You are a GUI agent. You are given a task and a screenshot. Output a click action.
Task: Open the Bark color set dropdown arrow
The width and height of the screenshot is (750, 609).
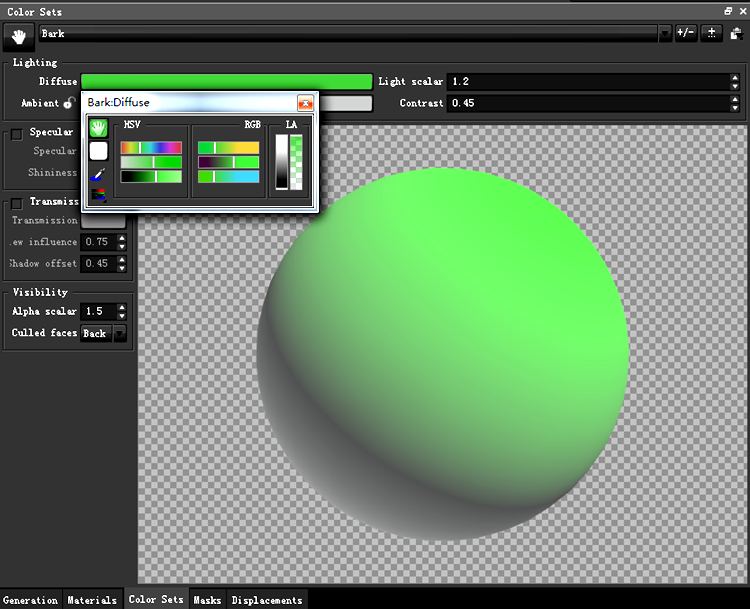click(x=665, y=33)
